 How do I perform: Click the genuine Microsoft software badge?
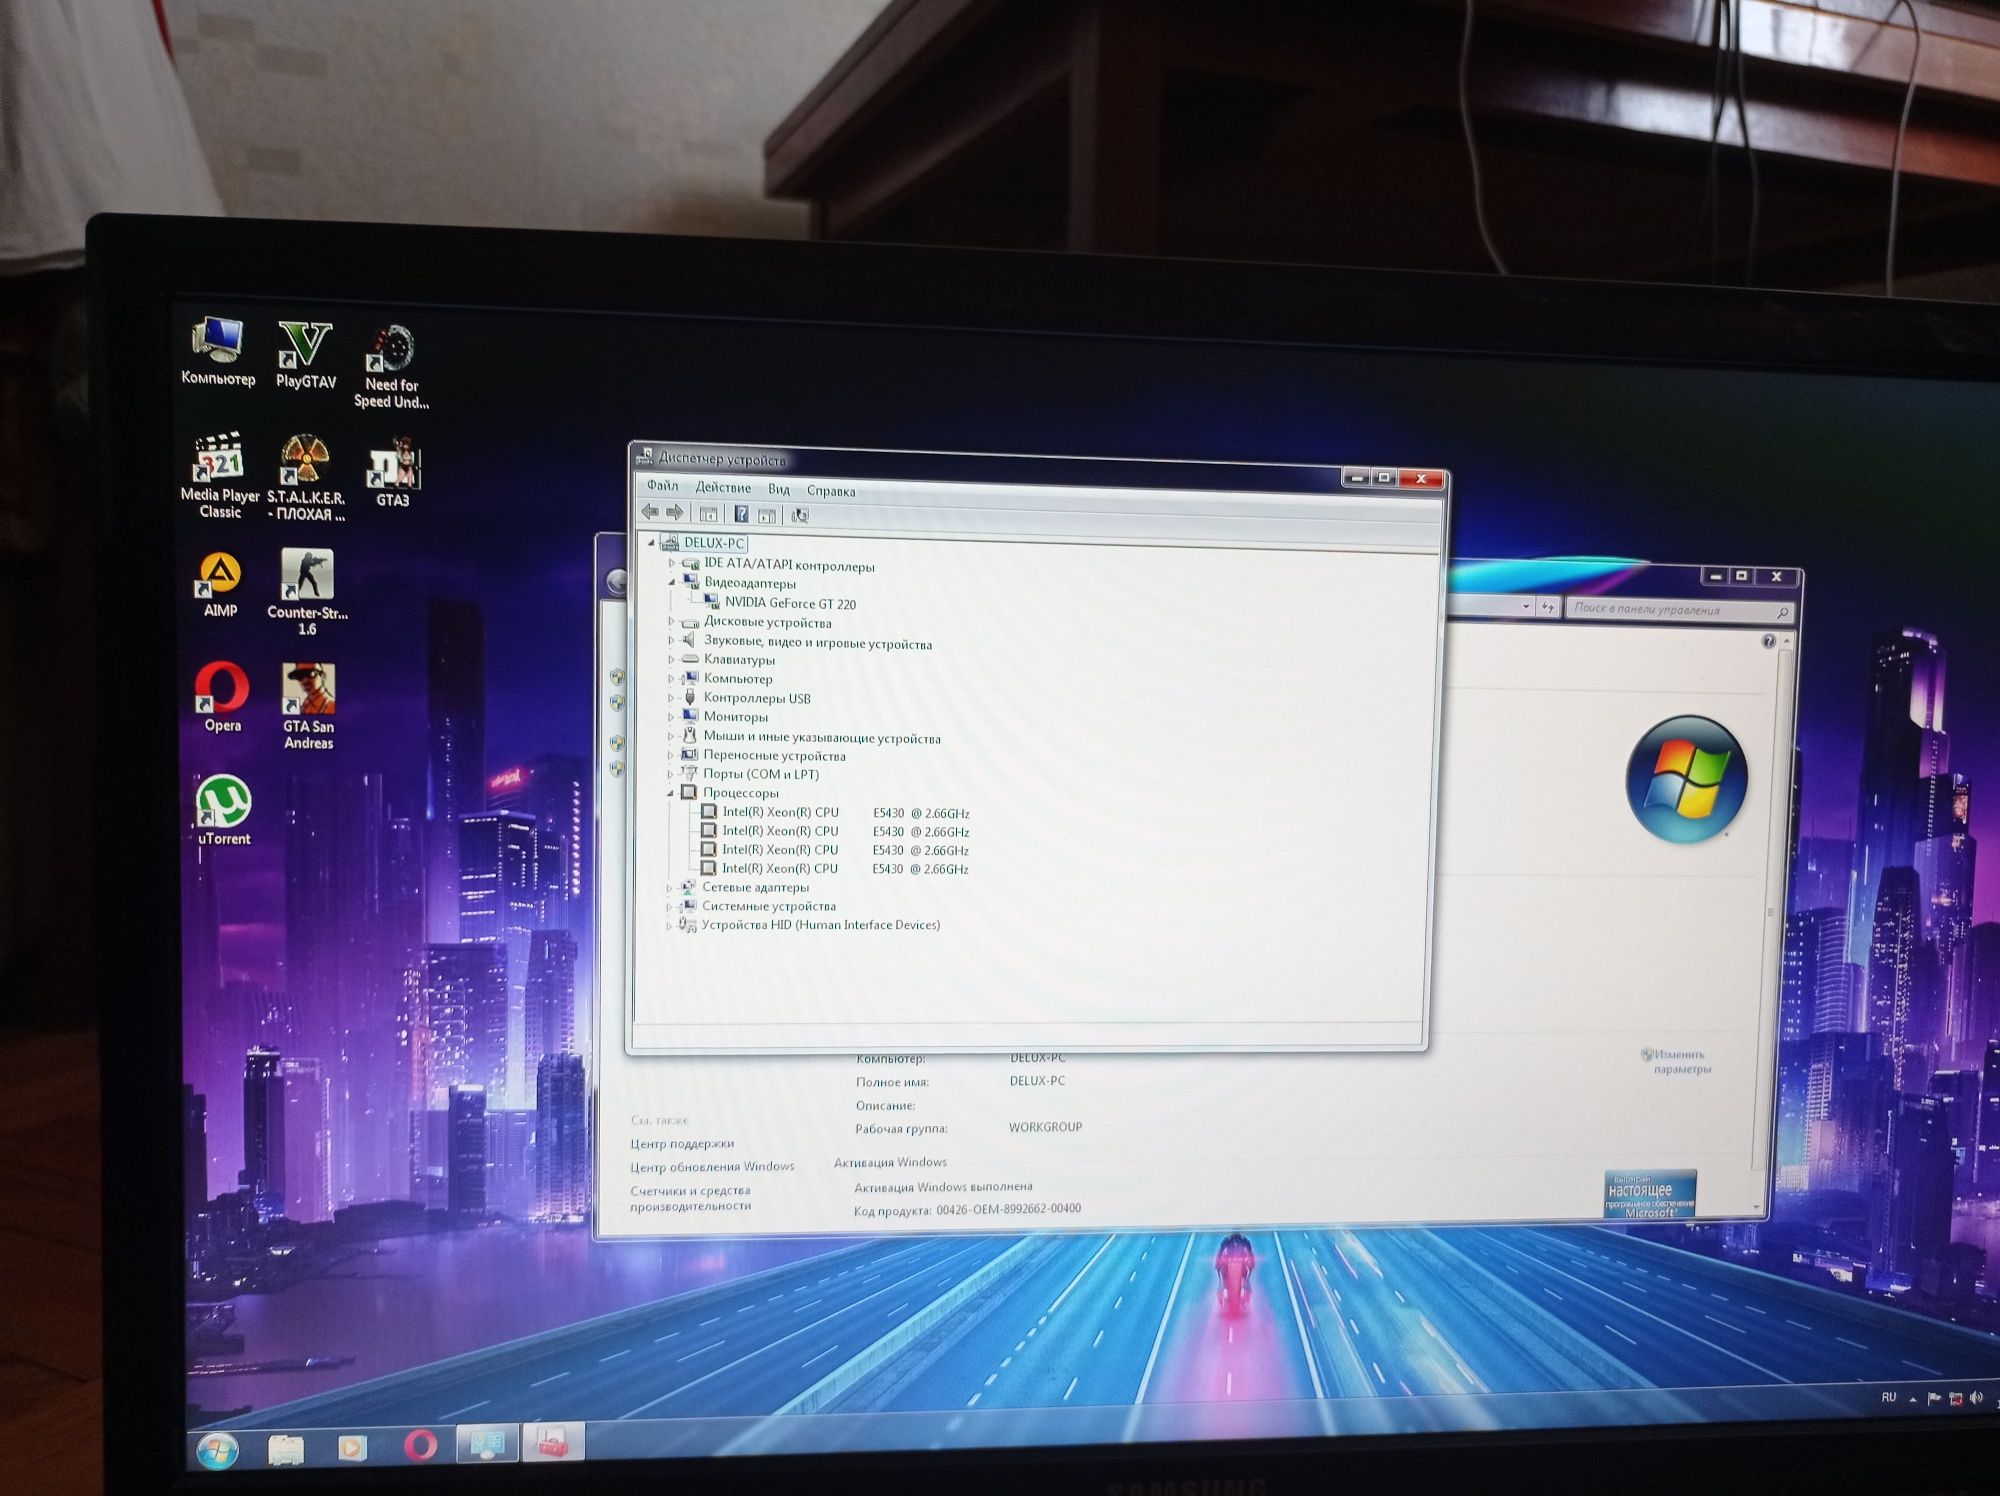click(1650, 1194)
